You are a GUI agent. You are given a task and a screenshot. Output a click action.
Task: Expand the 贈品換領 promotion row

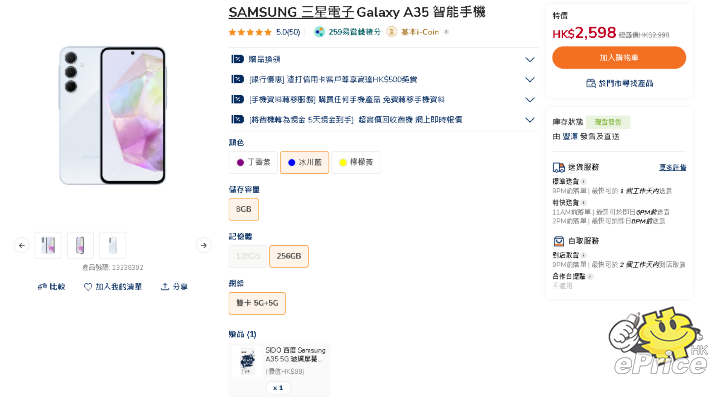click(529, 59)
